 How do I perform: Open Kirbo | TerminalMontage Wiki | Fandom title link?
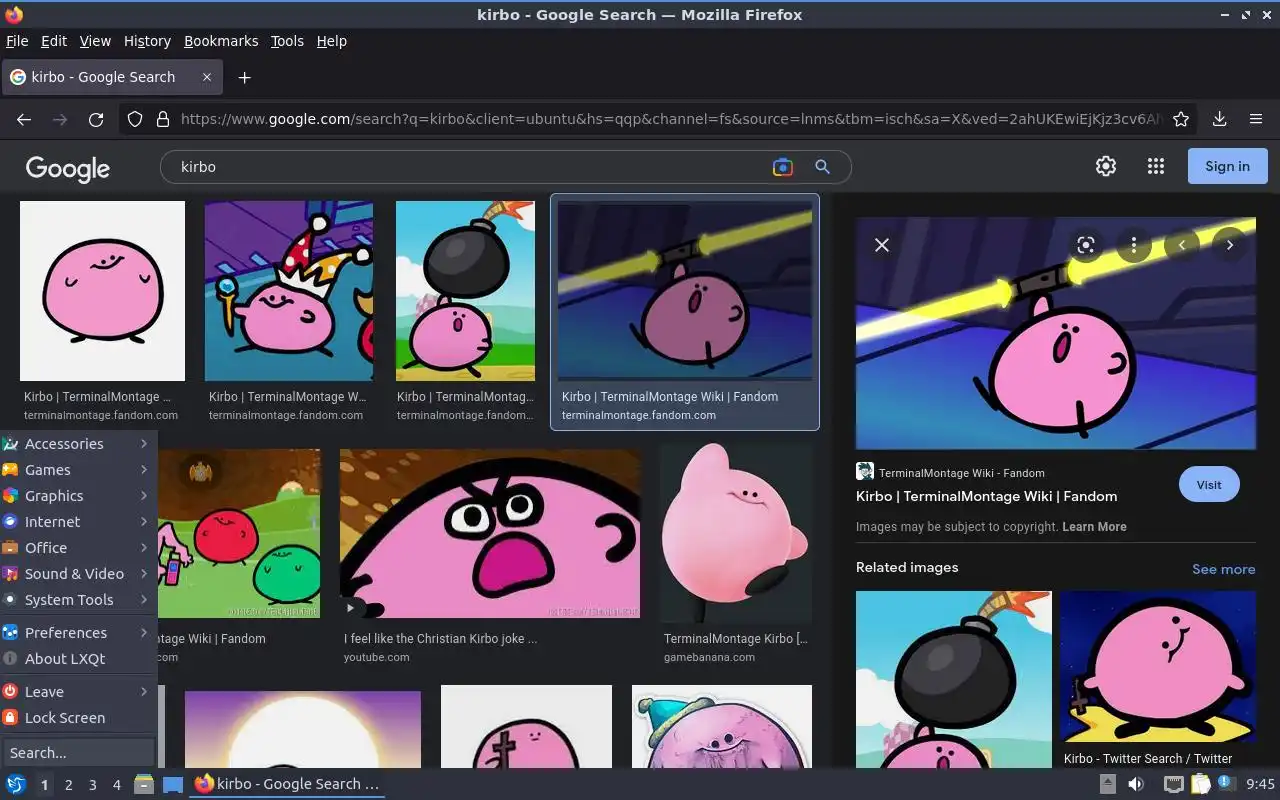[986, 496]
